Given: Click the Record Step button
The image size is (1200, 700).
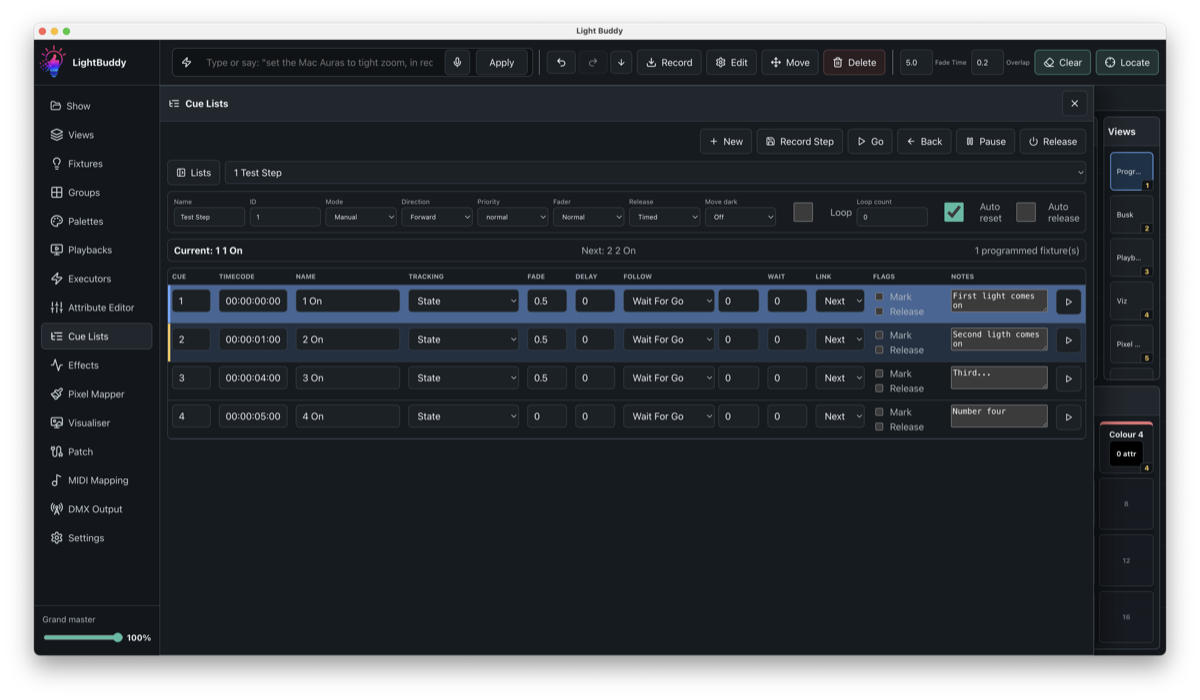Looking at the screenshot, I should click(800, 142).
